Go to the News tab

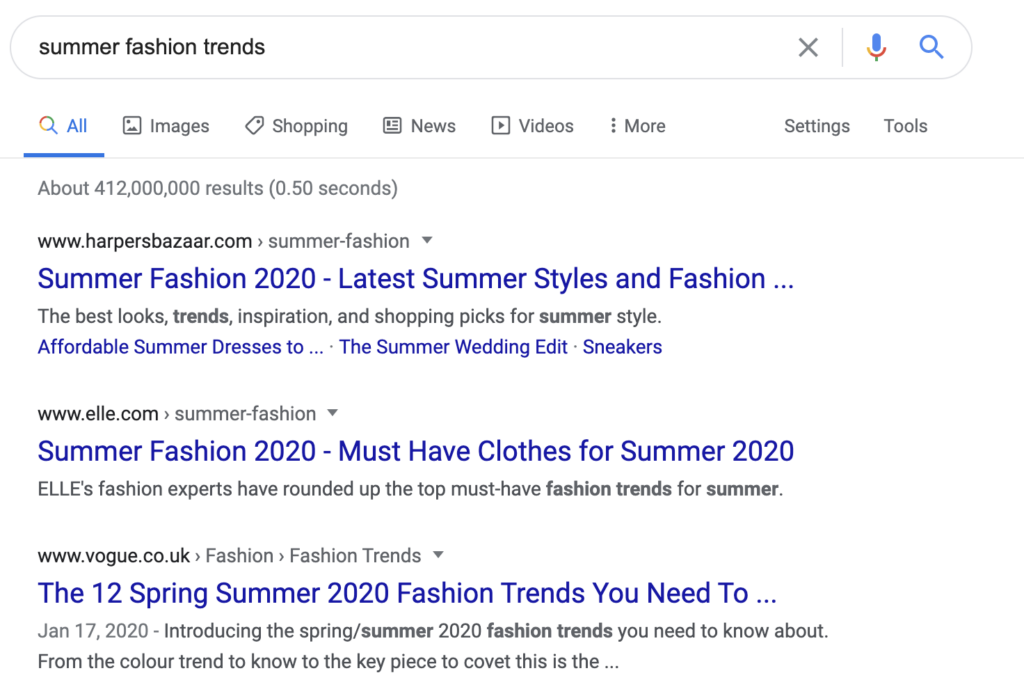(419, 126)
